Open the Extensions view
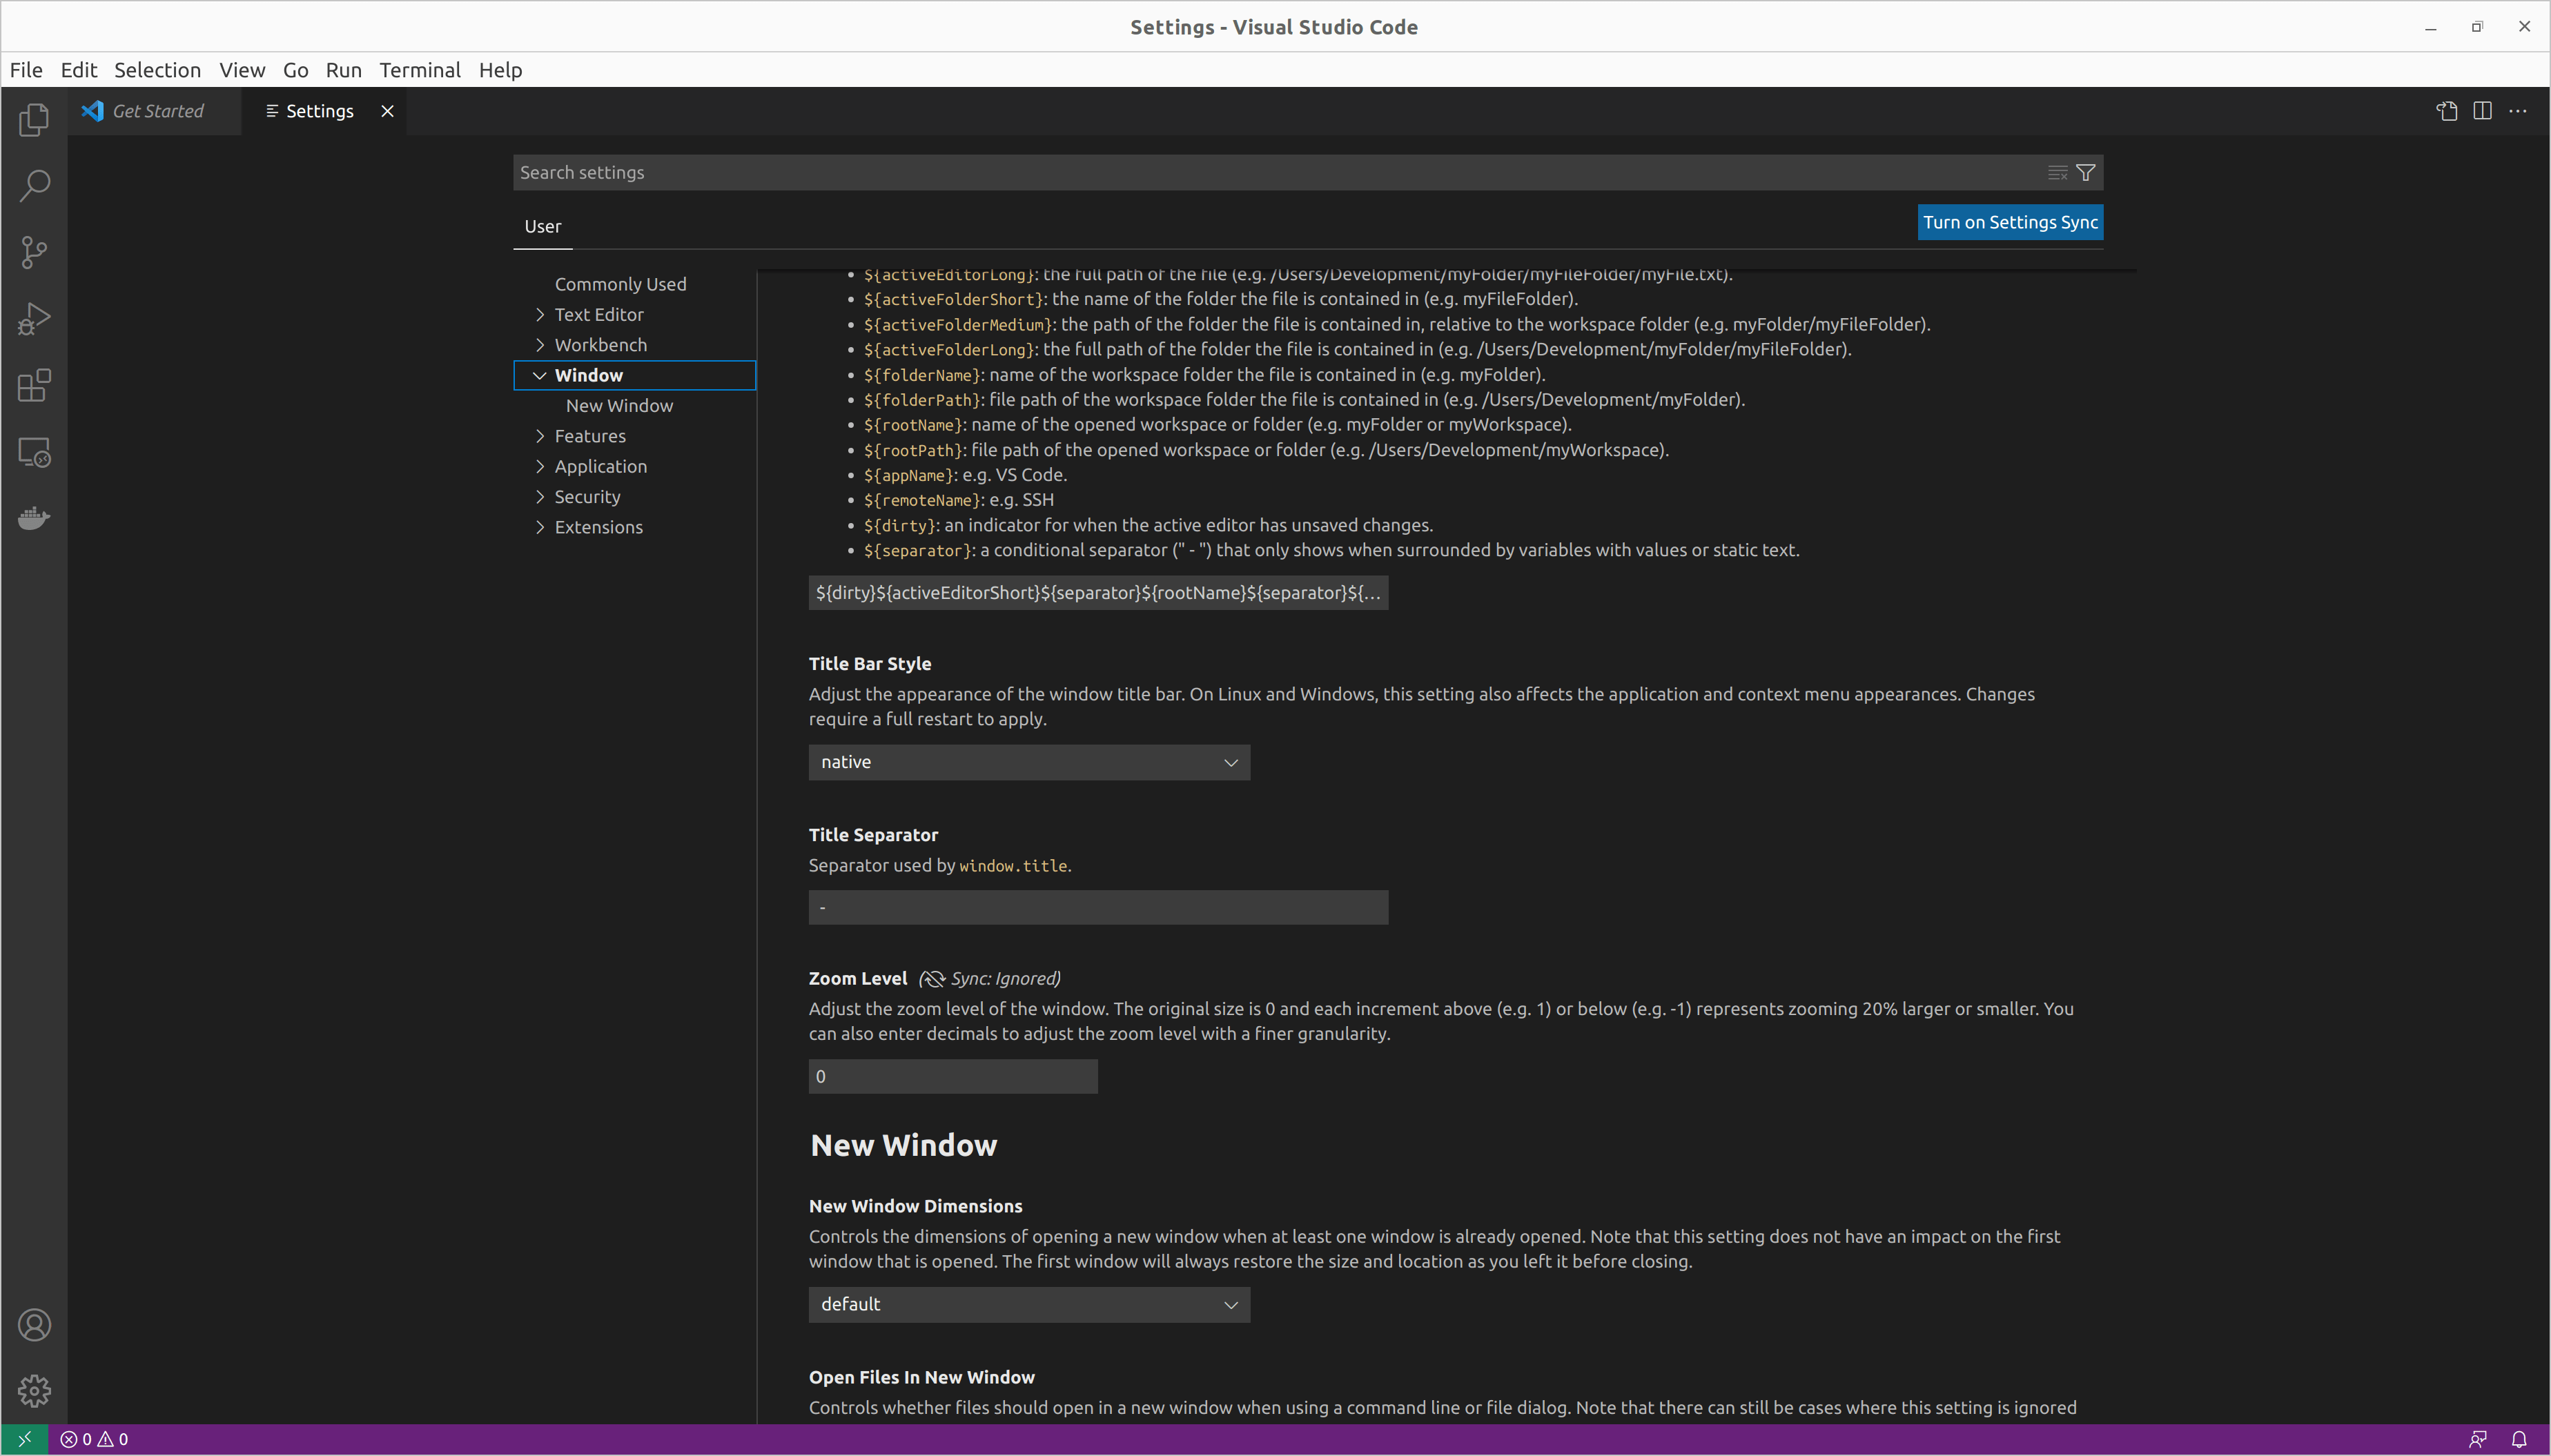The image size is (2551, 1456). (x=33, y=385)
